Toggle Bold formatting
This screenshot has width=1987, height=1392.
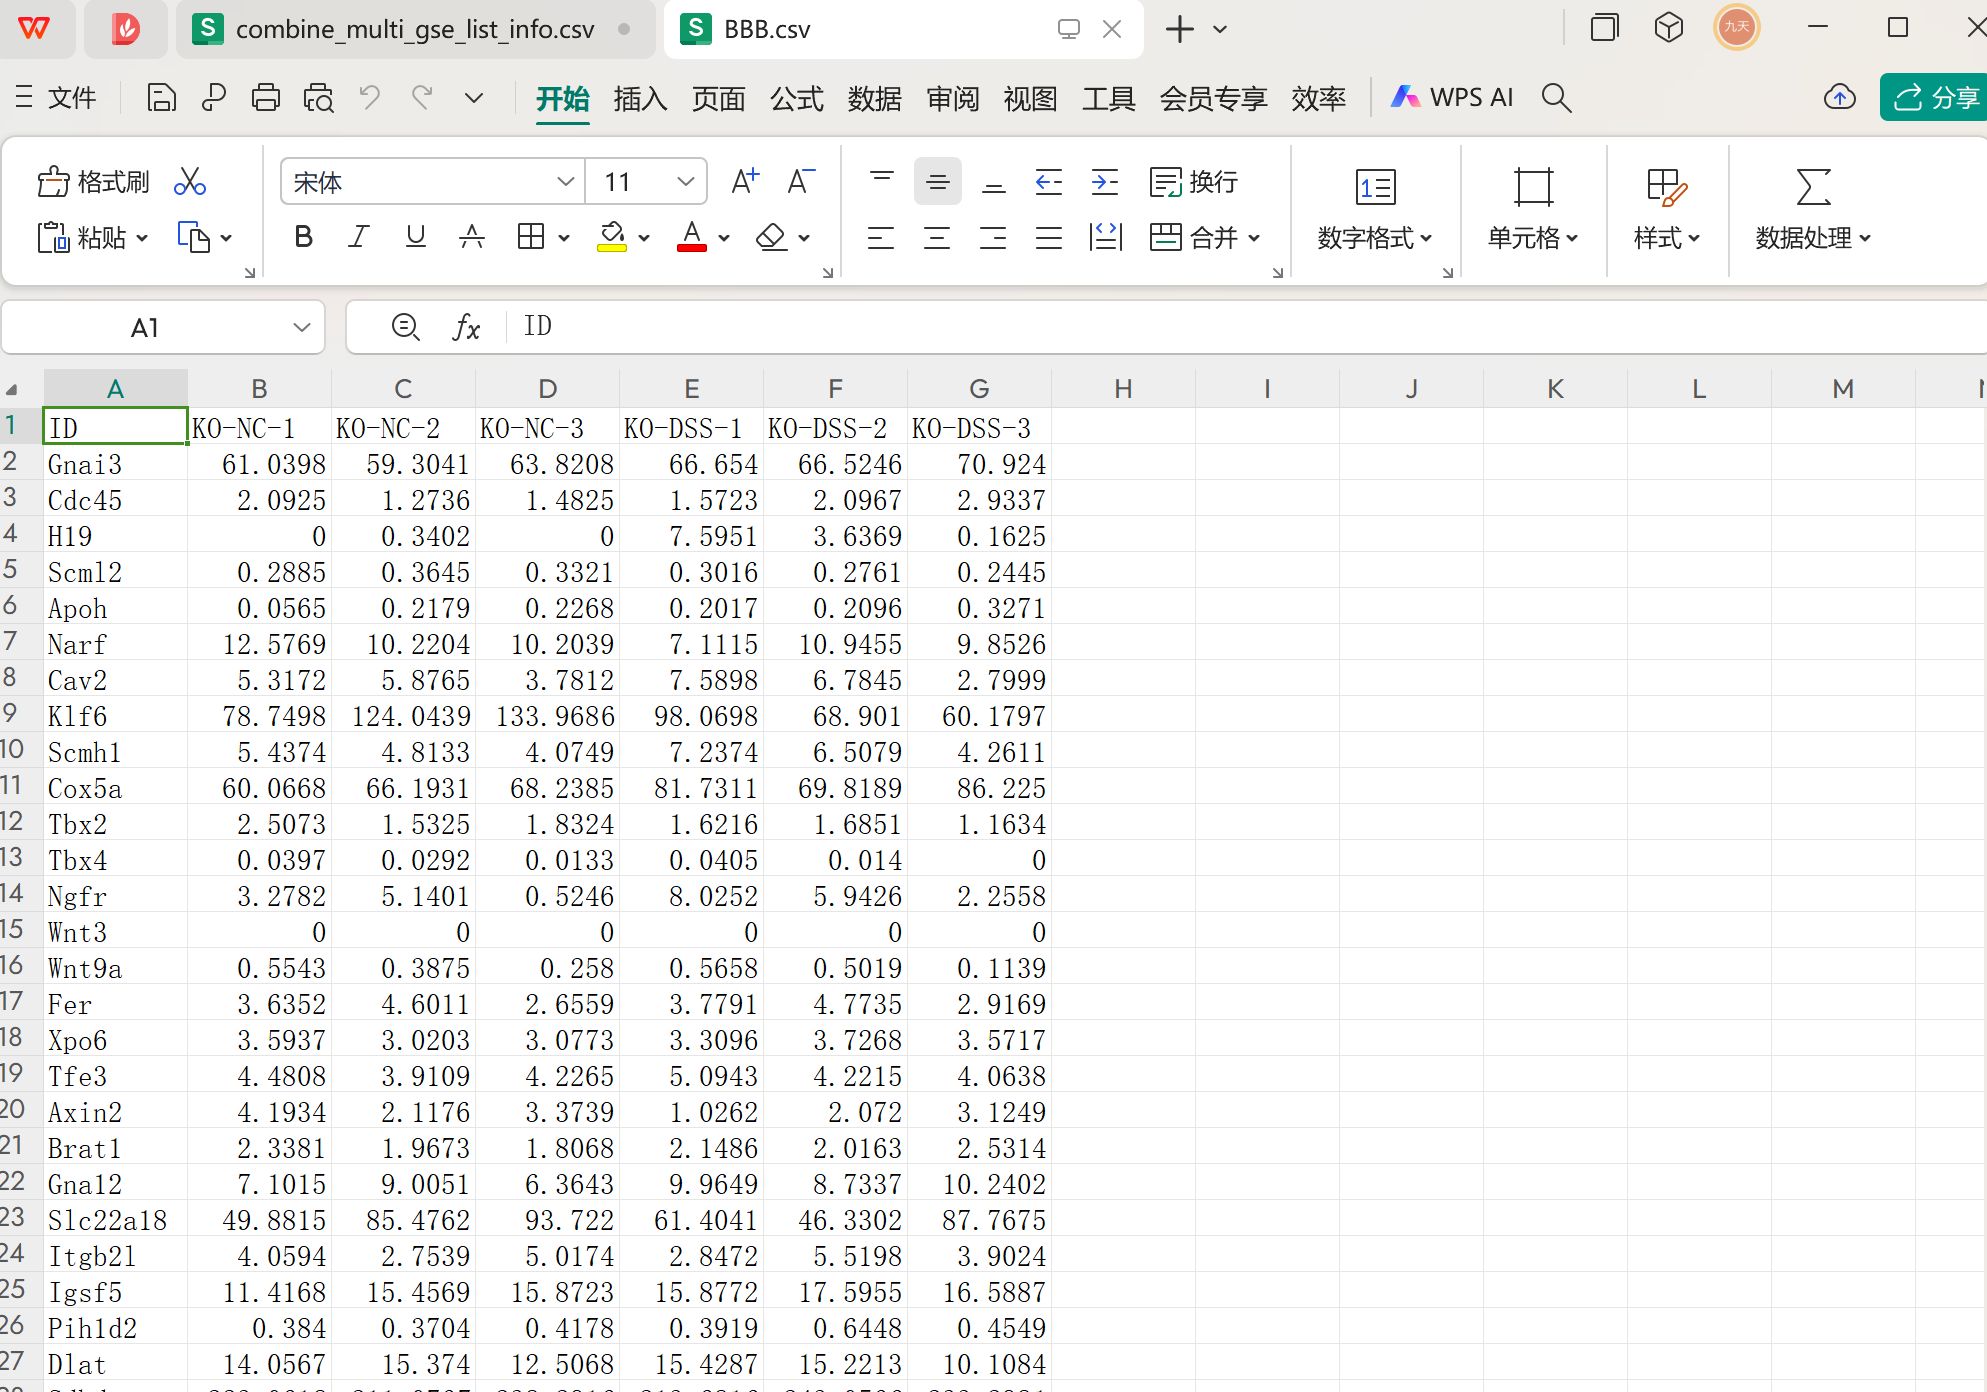[x=304, y=238]
